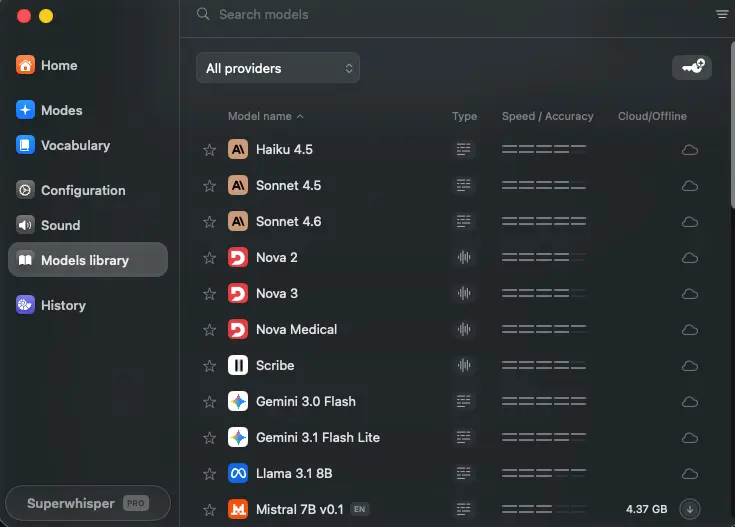Click the Deepgram logo for Nova Medical
Image resolution: width=735 pixels, height=527 pixels.
(238, 330)
